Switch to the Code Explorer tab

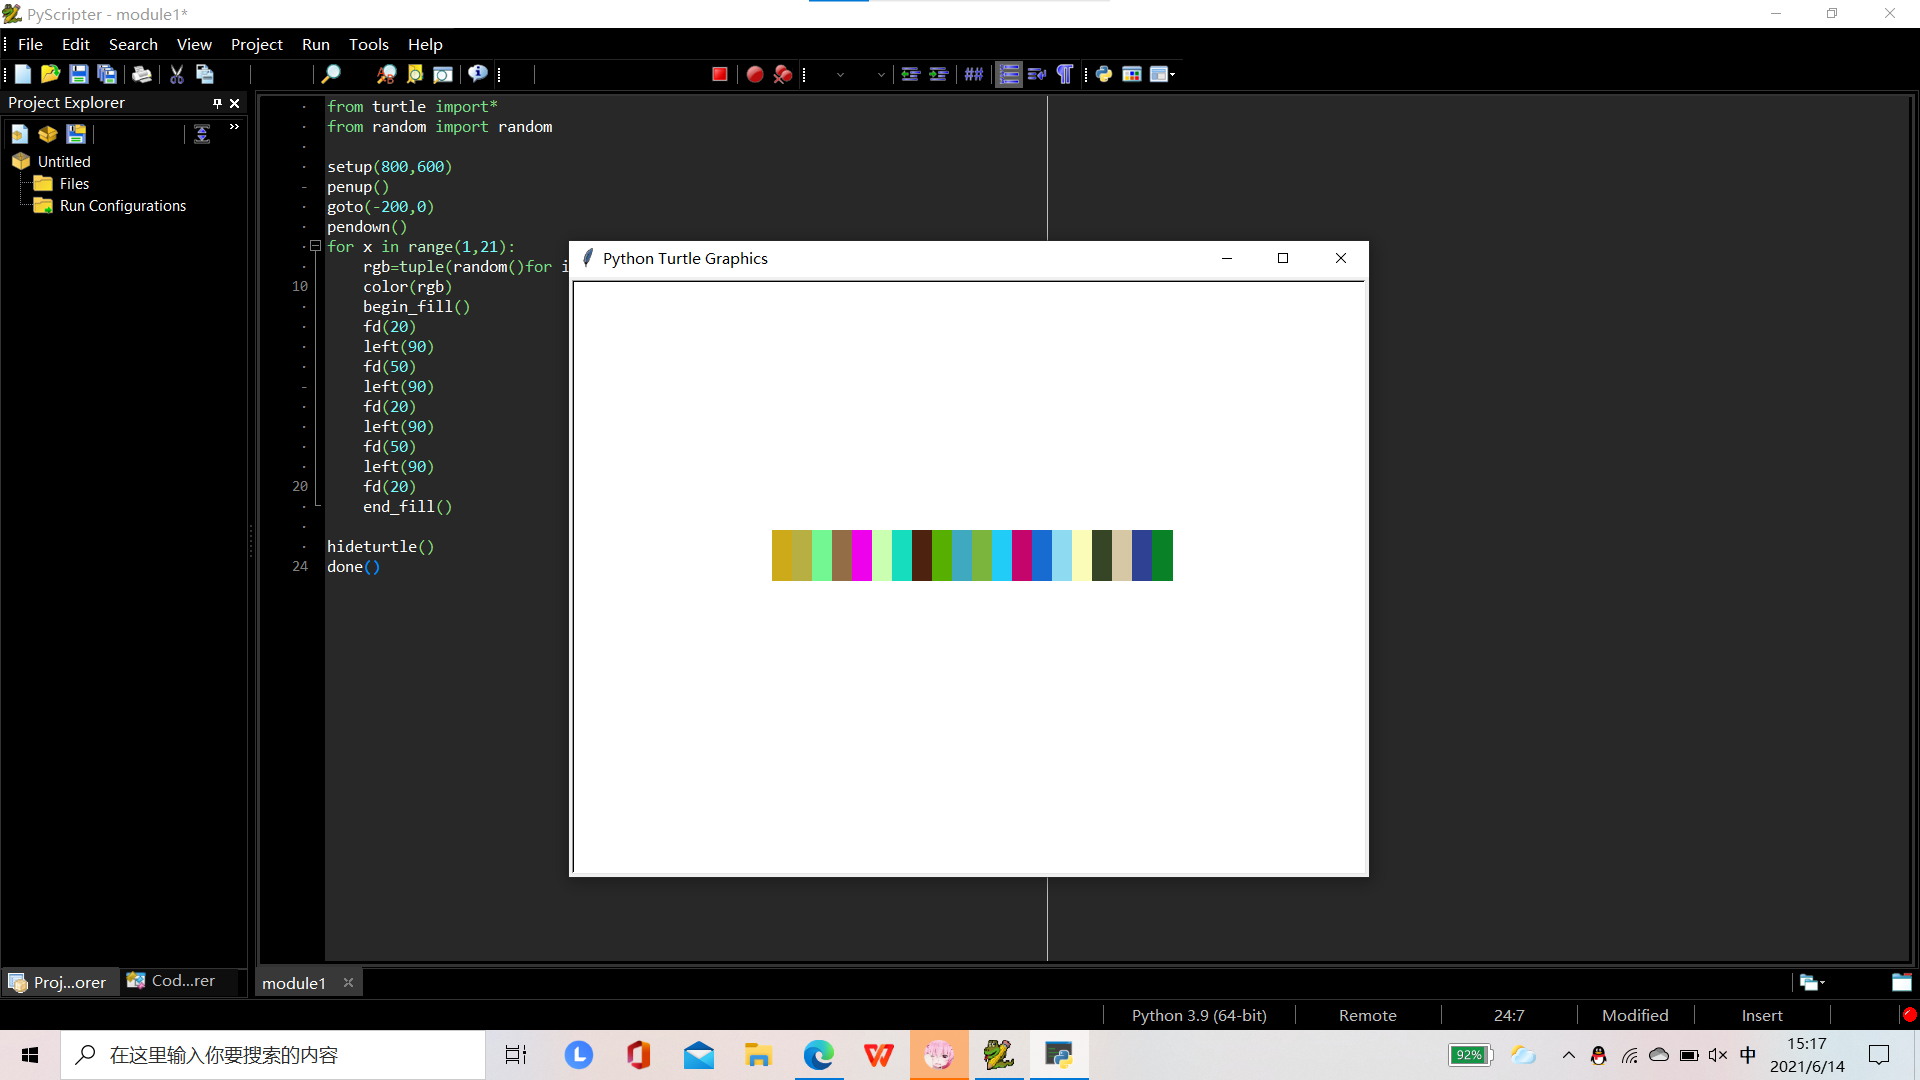[x=171, y=981]
